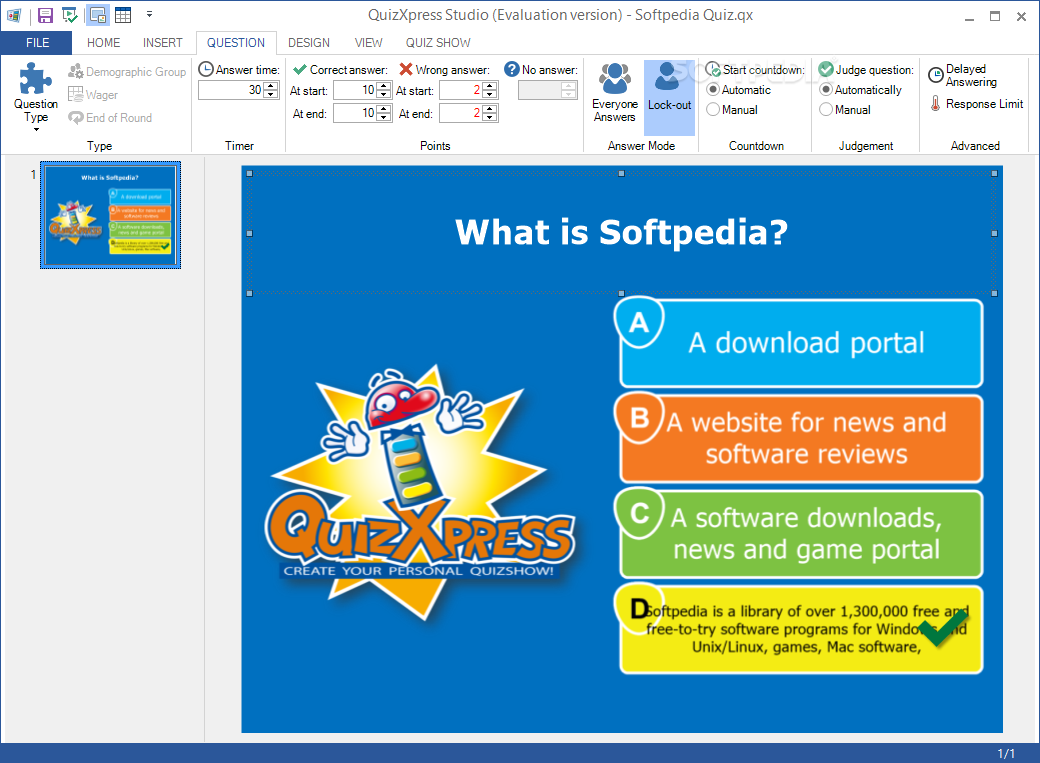This screenshot has height=763, width=1040.
Task: Click the Start countdown icon
Action: (x=713, y=69)
